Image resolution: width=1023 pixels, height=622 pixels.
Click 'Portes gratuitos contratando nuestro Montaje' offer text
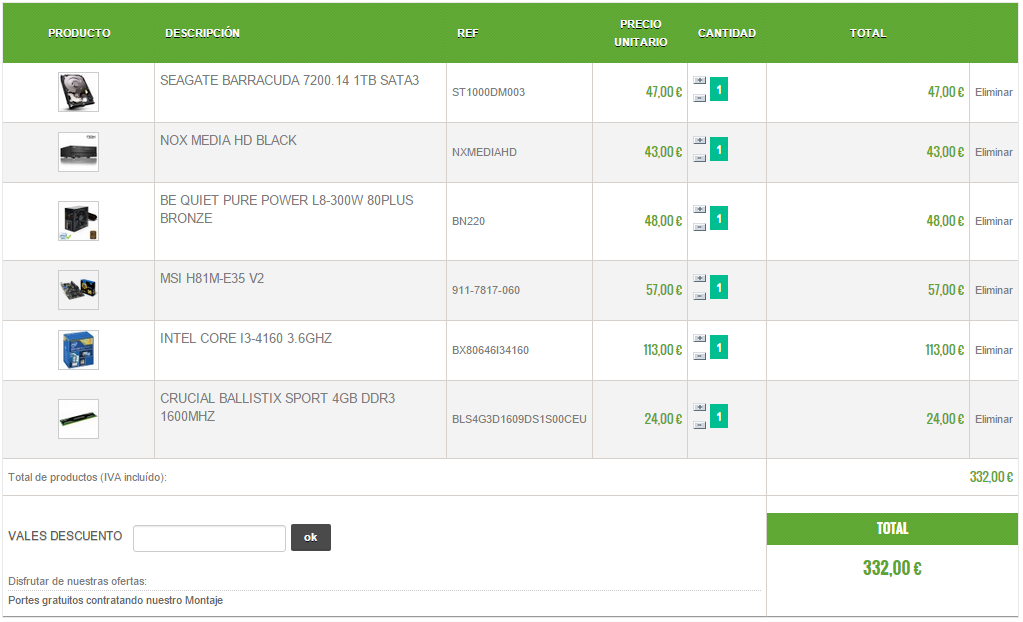click(115, 600)
